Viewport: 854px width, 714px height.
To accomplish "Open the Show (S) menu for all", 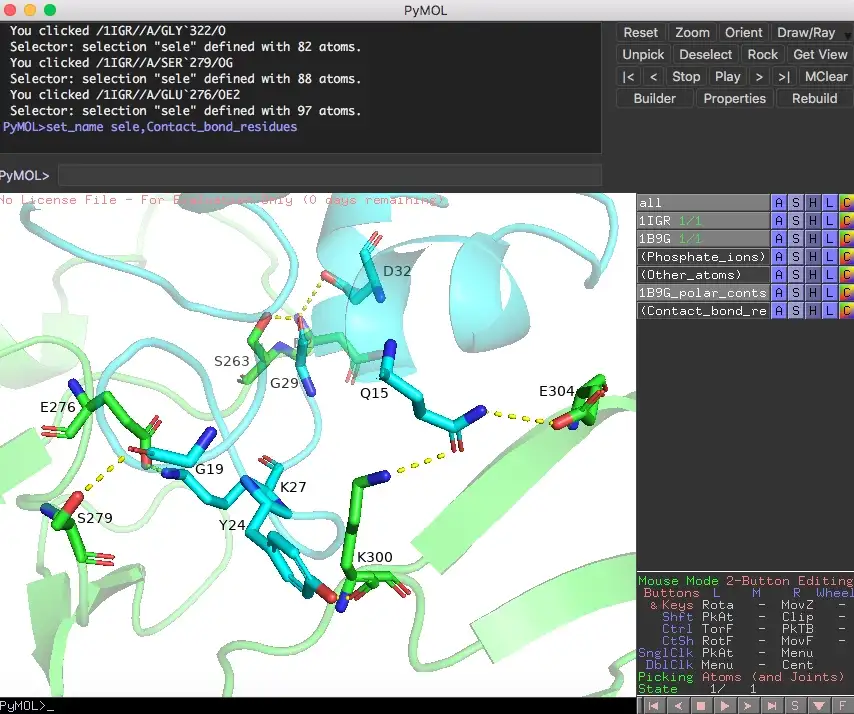I will click(795, 203).
